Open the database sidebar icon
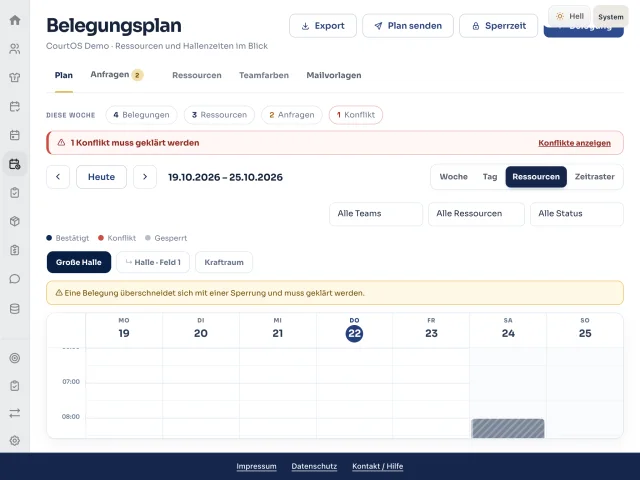Screen dimensions: 640x480 (x=15, y=309)
